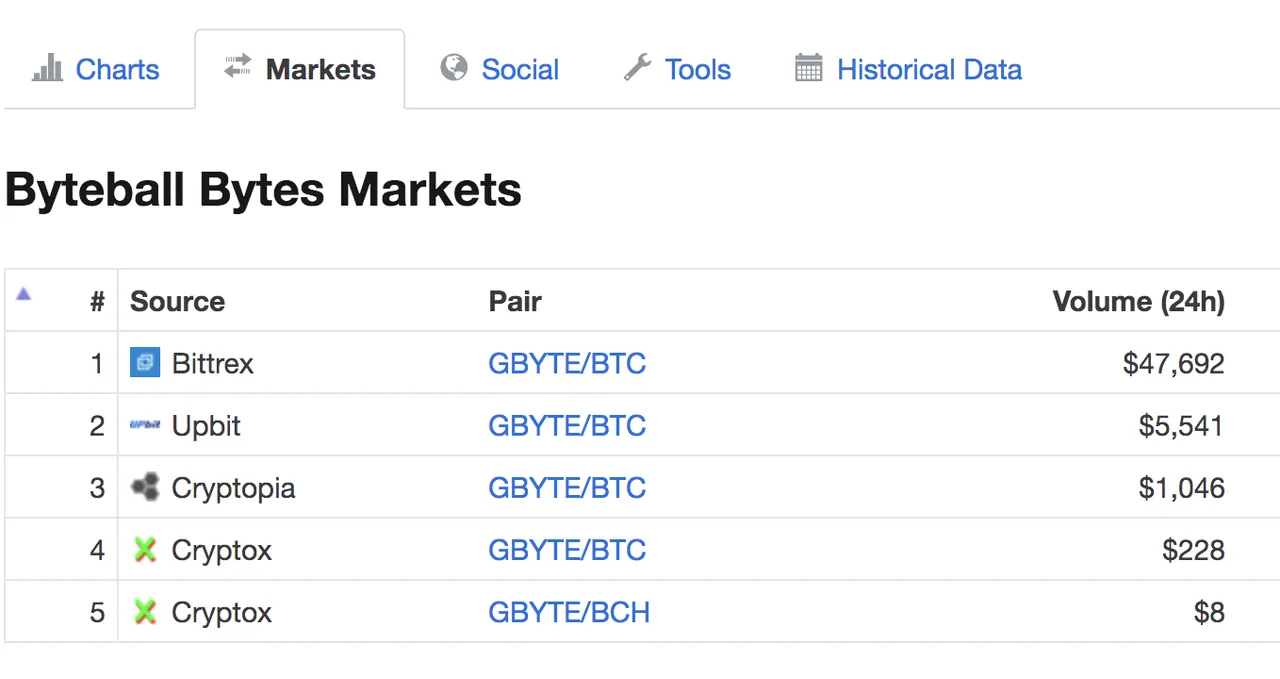This screenshot has height=679, width=1280.
Task: Click the exchange arrows icon beside Markets
Action: tap(237, 67)
